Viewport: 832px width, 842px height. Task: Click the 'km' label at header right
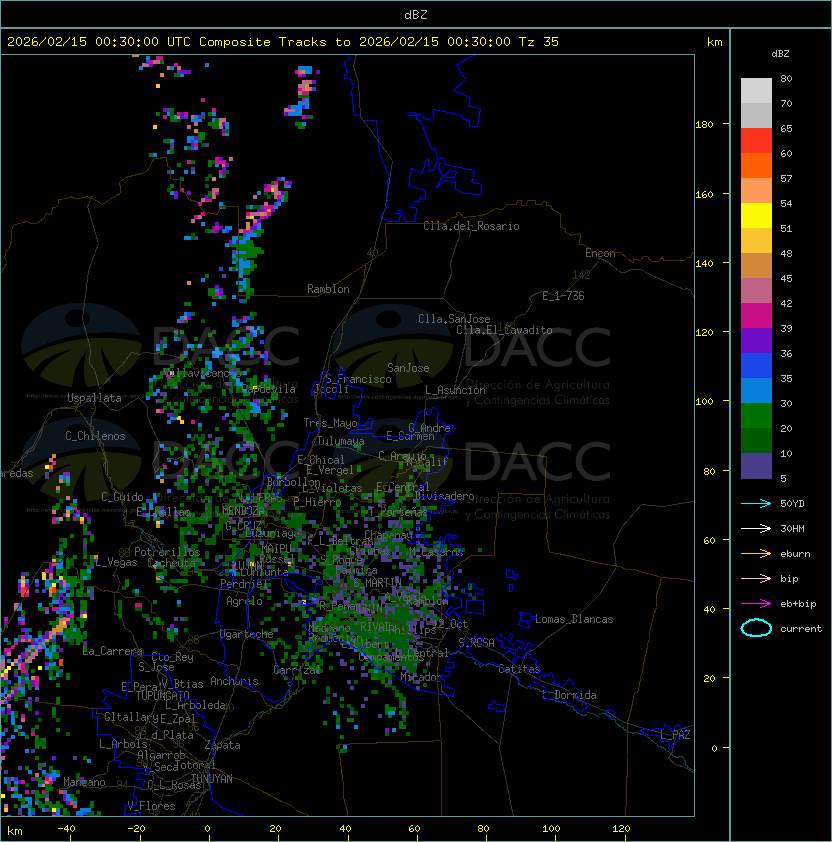[714, 42]
